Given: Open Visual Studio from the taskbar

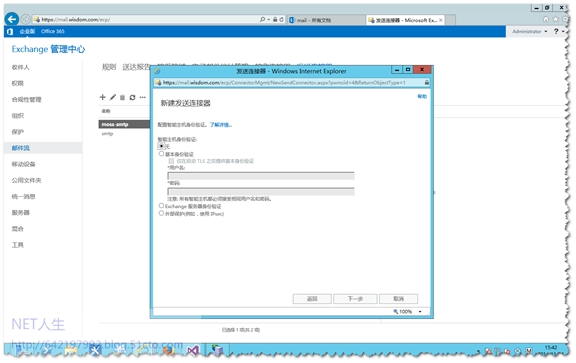Looking at the screenshot, I should (x=193, y=351).
